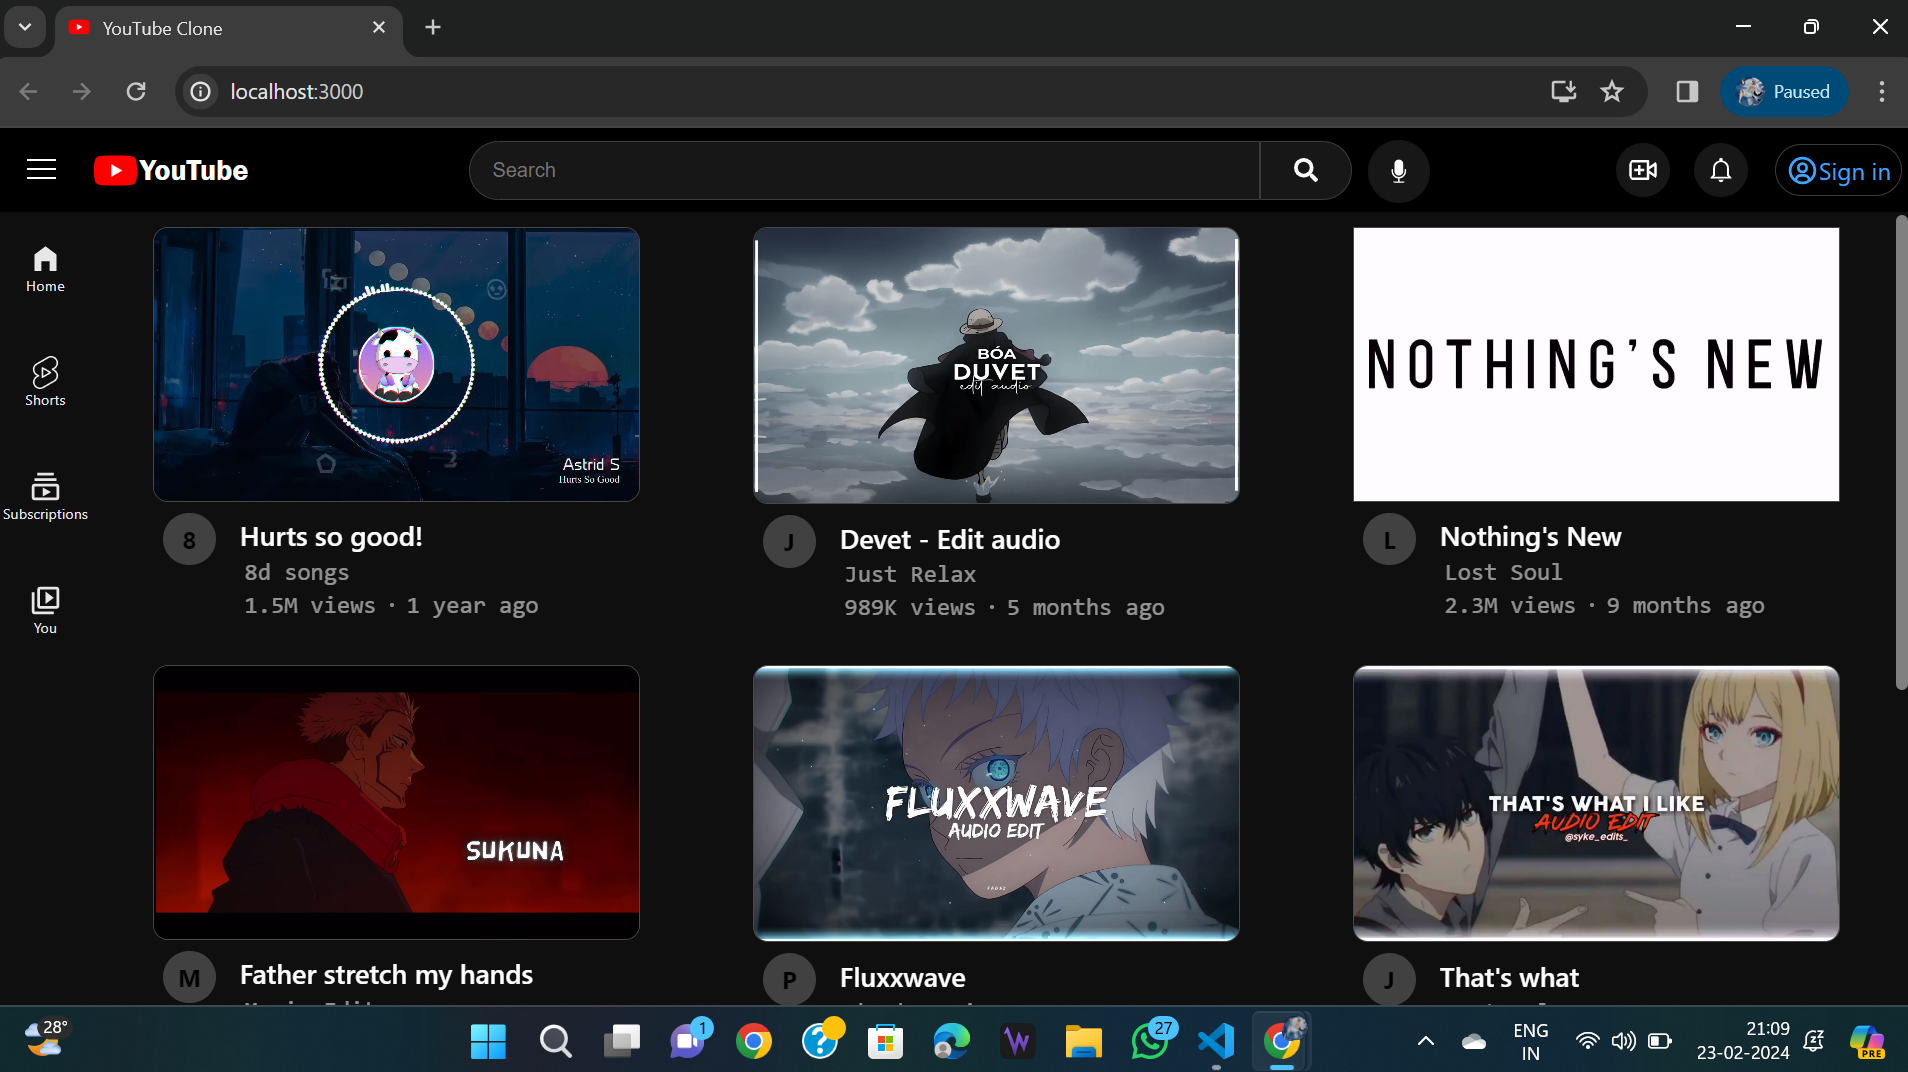Open Shorts in sidebar
This screenshot has height=1072, width=1908.
coord(45,383)
